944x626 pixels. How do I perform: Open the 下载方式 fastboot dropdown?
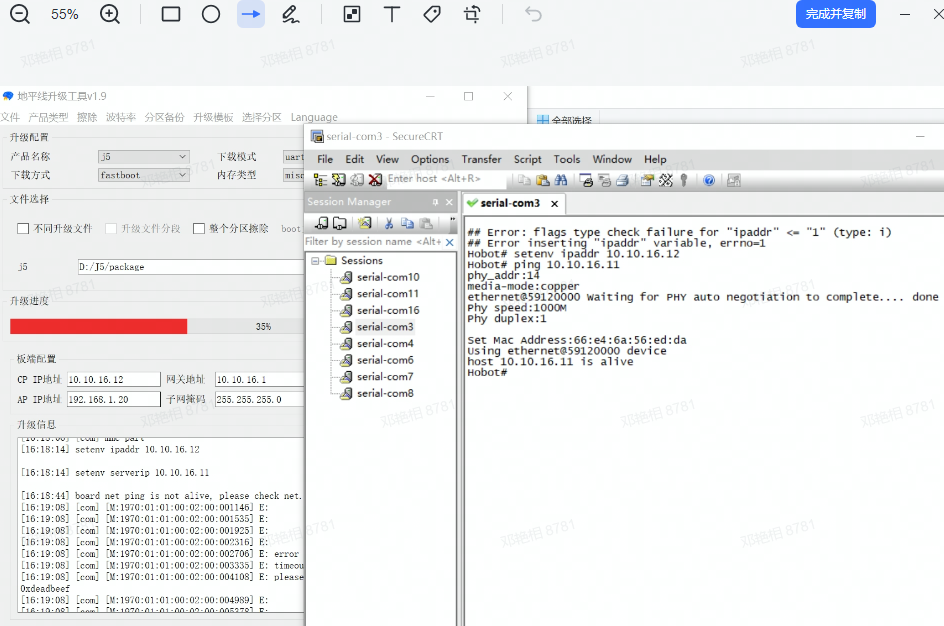tap(143, 175)
